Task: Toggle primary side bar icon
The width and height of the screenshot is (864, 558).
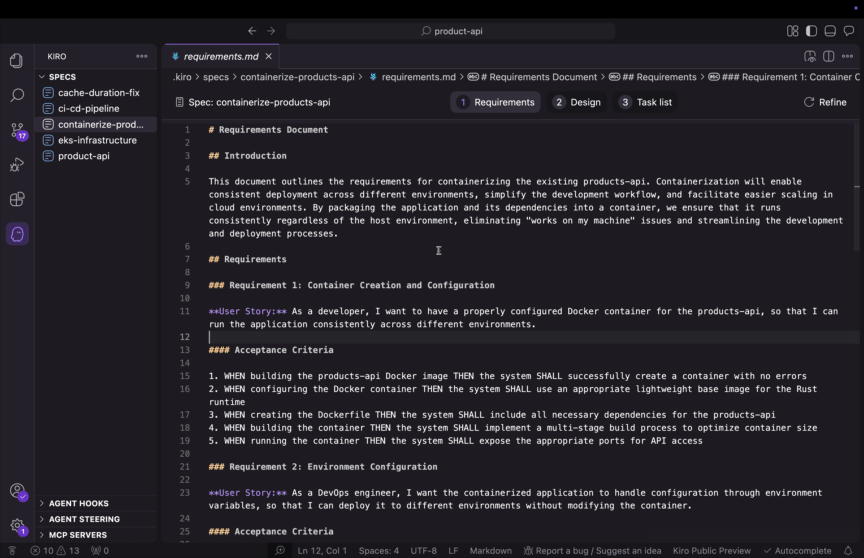Action: [811, 31]
